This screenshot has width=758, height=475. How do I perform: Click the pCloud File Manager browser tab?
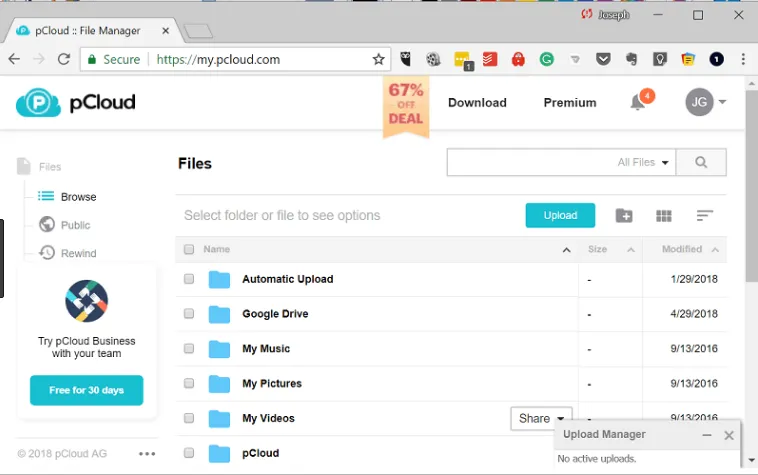click(x=92, y=30)
